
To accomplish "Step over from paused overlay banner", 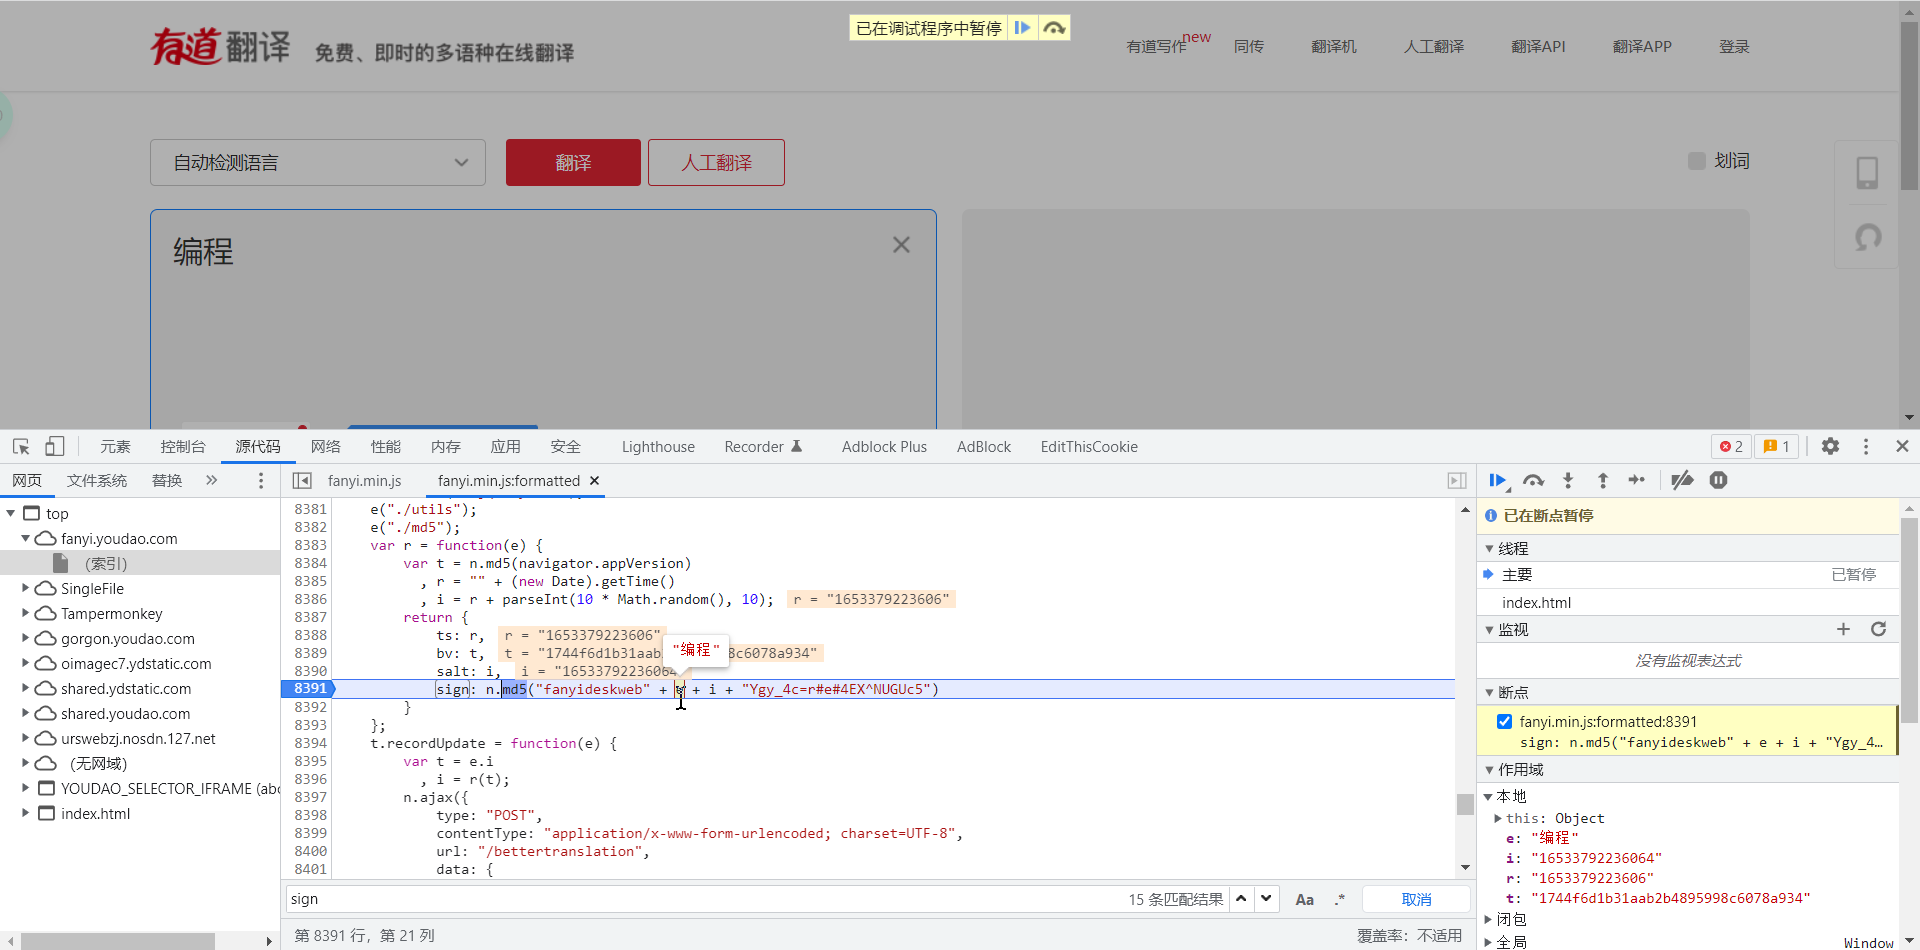I will point(1054,28).
